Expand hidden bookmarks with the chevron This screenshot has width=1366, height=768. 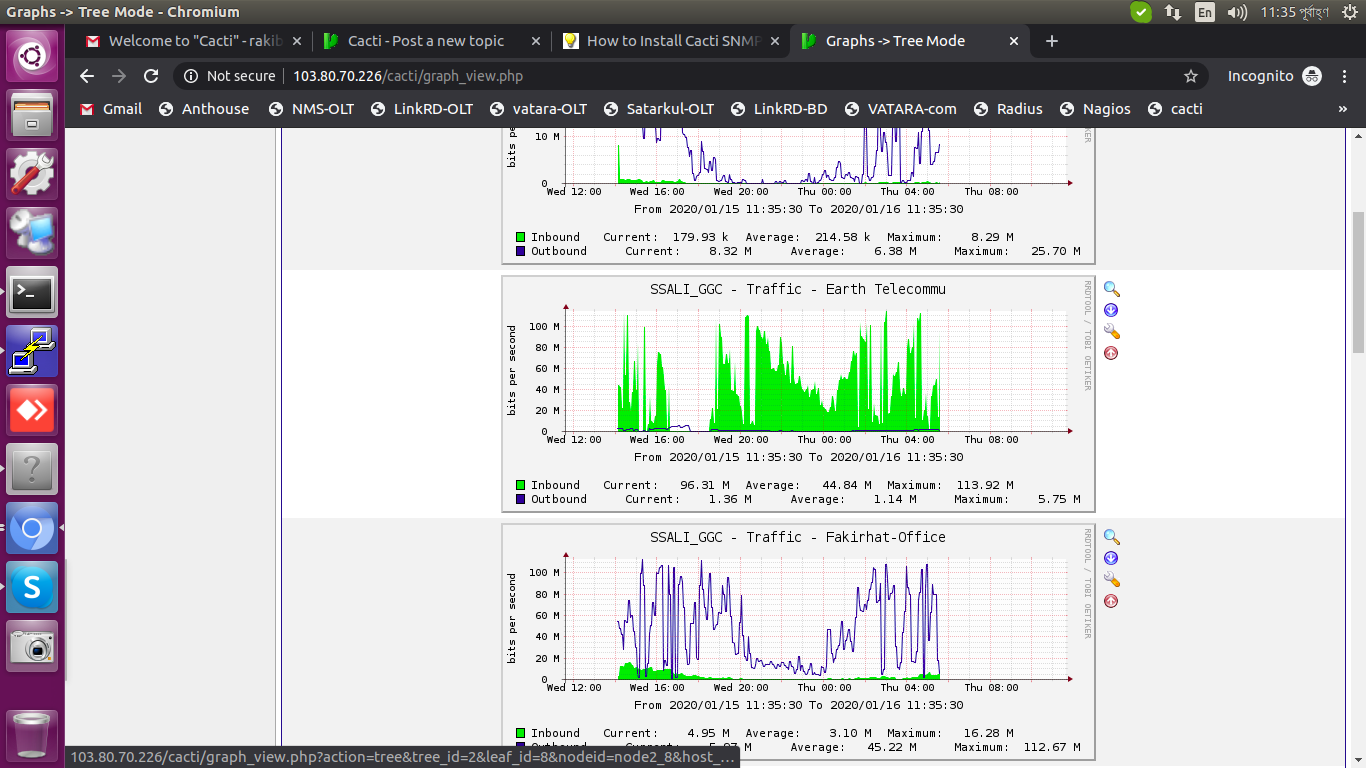tap(1342, 109)
